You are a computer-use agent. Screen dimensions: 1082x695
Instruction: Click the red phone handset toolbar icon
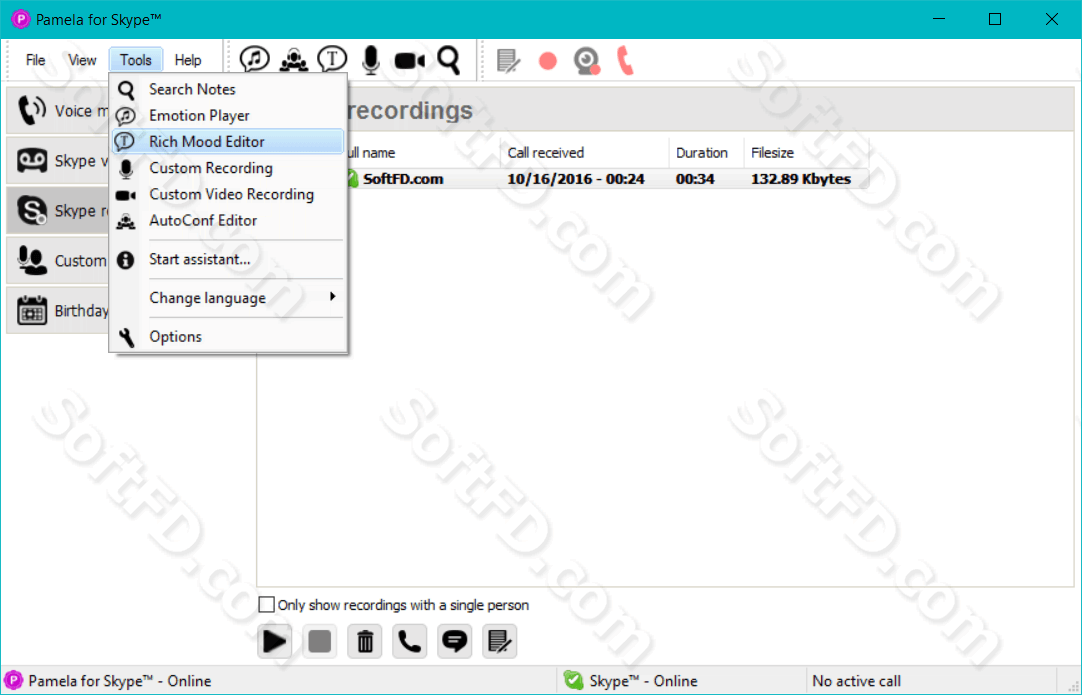[625, 60]
